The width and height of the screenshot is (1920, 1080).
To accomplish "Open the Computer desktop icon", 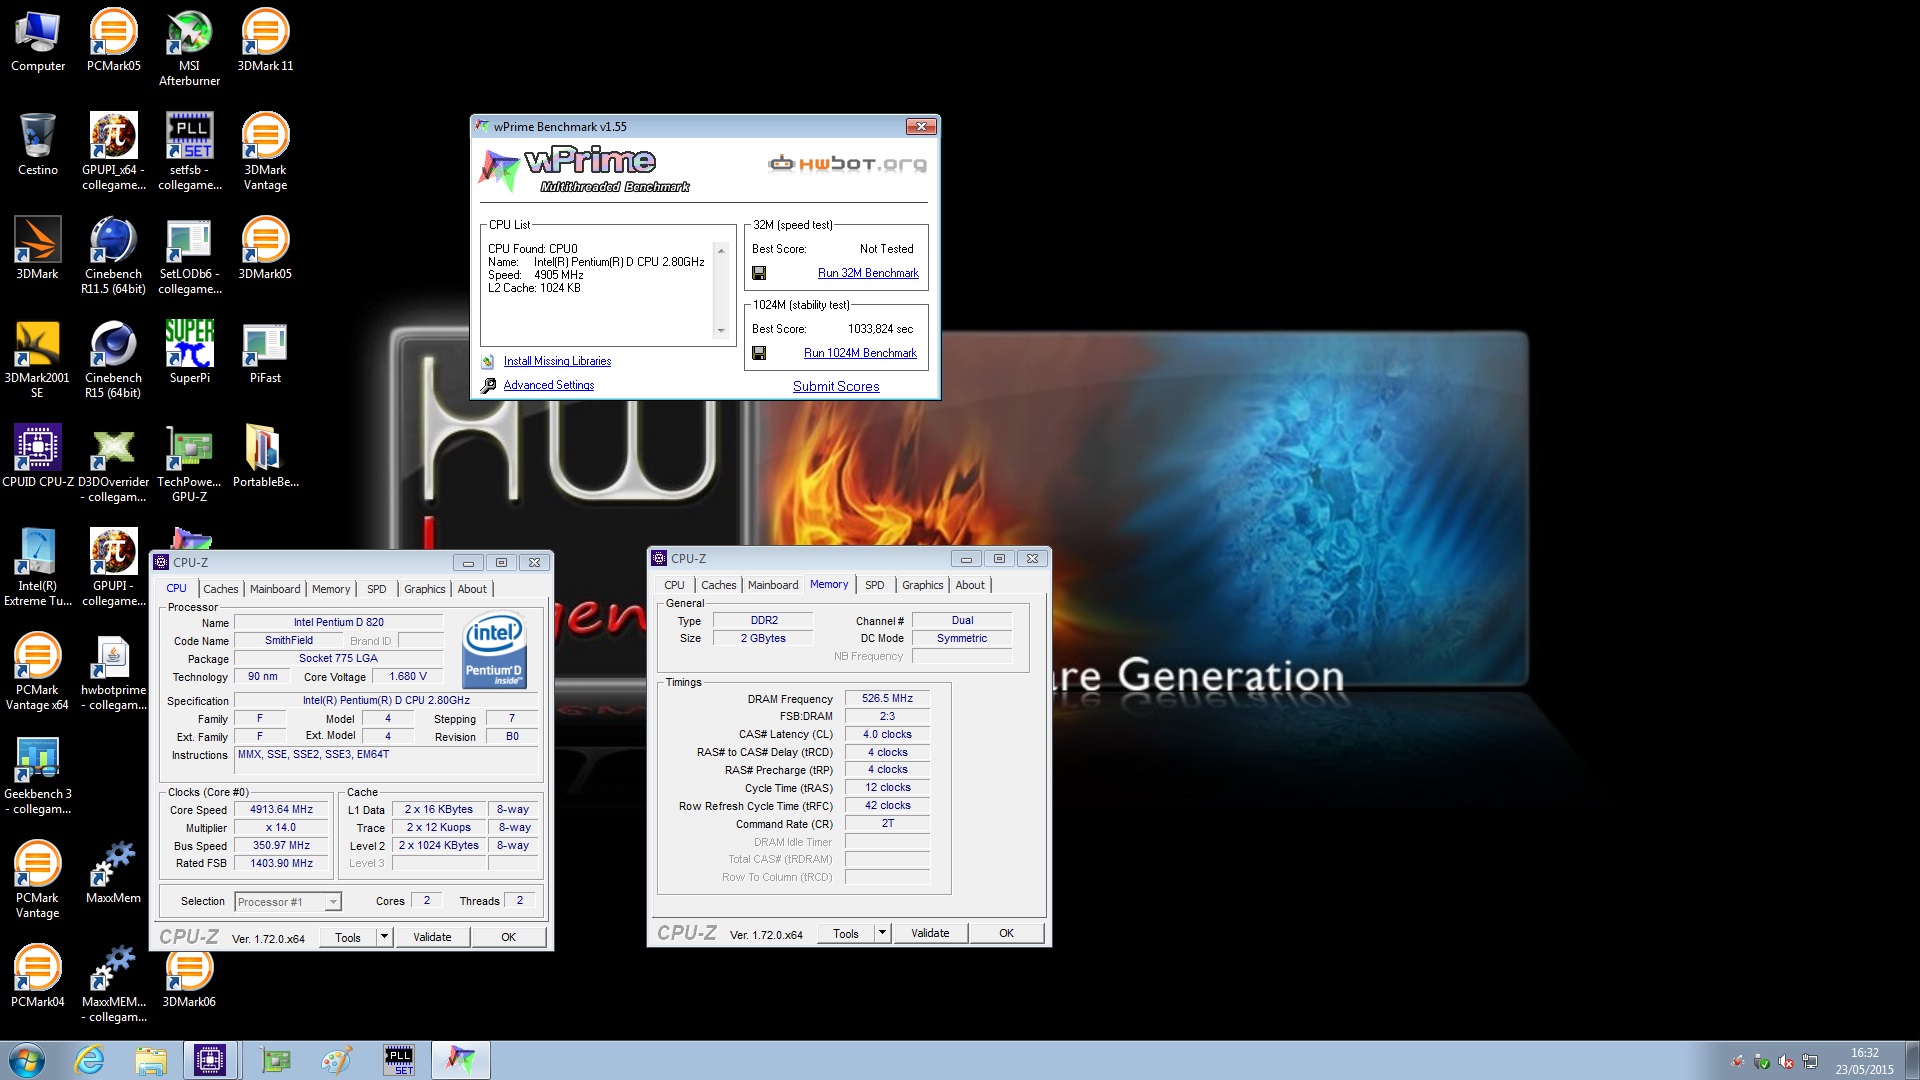I will click(x=38, y=40).
